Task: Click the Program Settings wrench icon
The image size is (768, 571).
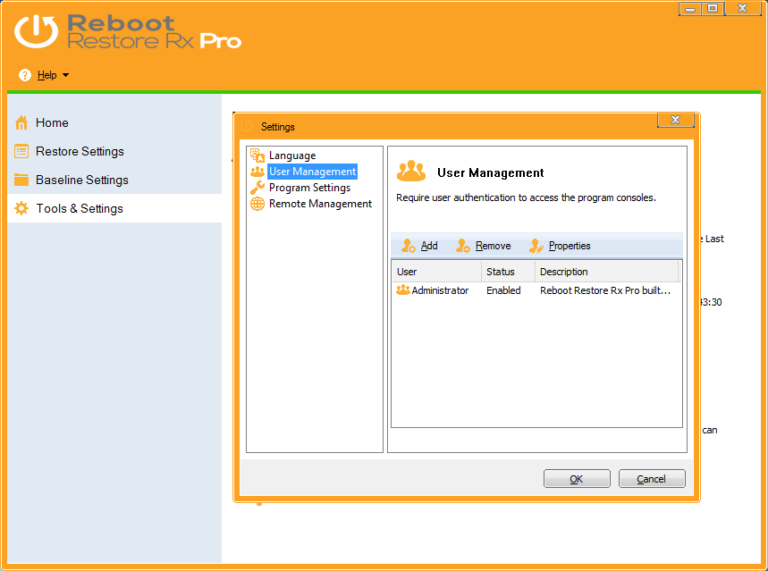Action: point(257,188)
